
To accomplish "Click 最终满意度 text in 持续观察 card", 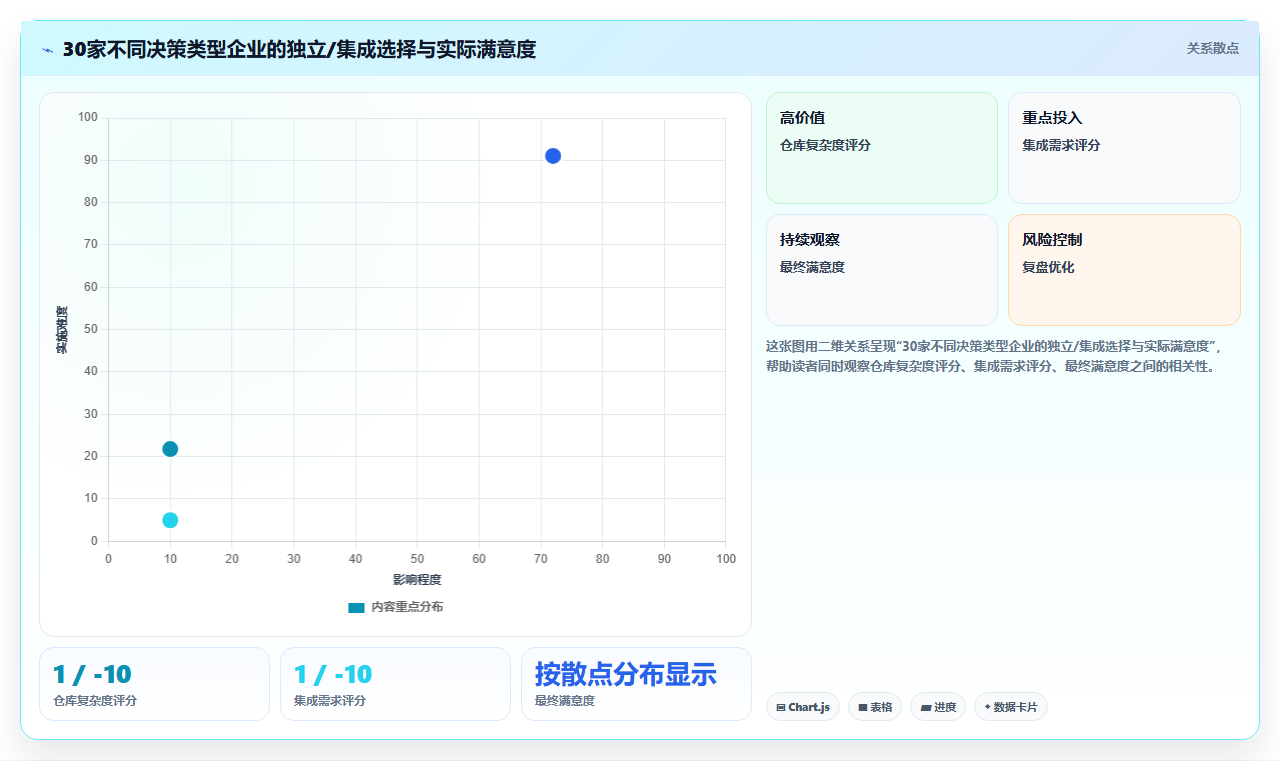I will [x=812, y=267].
